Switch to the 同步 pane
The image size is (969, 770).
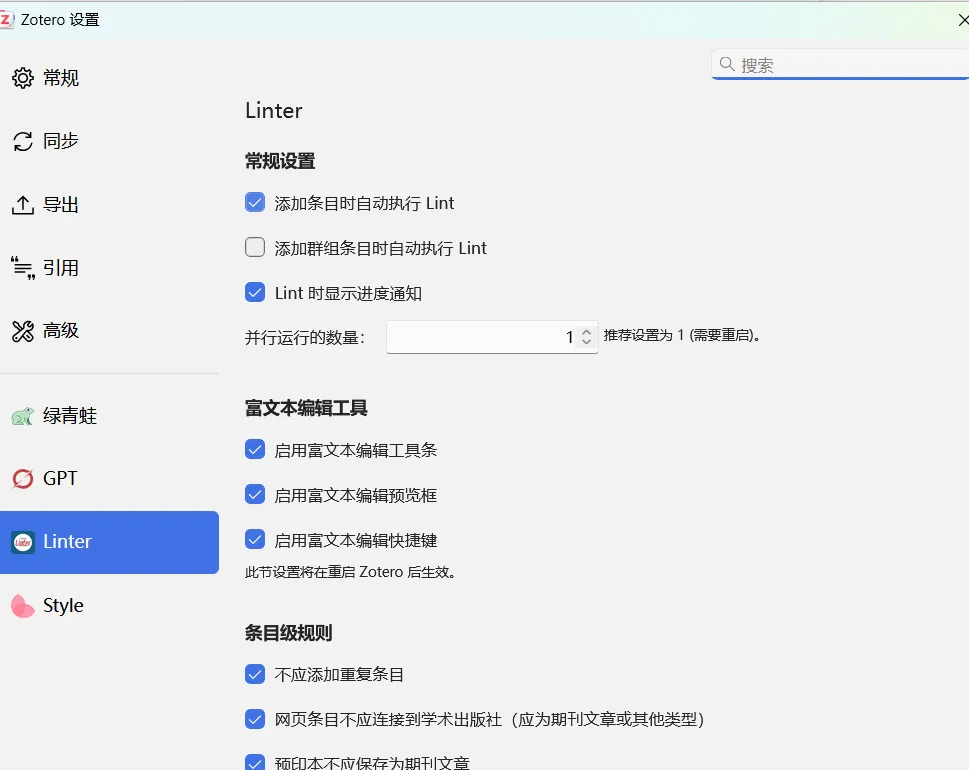pos(61,142)
